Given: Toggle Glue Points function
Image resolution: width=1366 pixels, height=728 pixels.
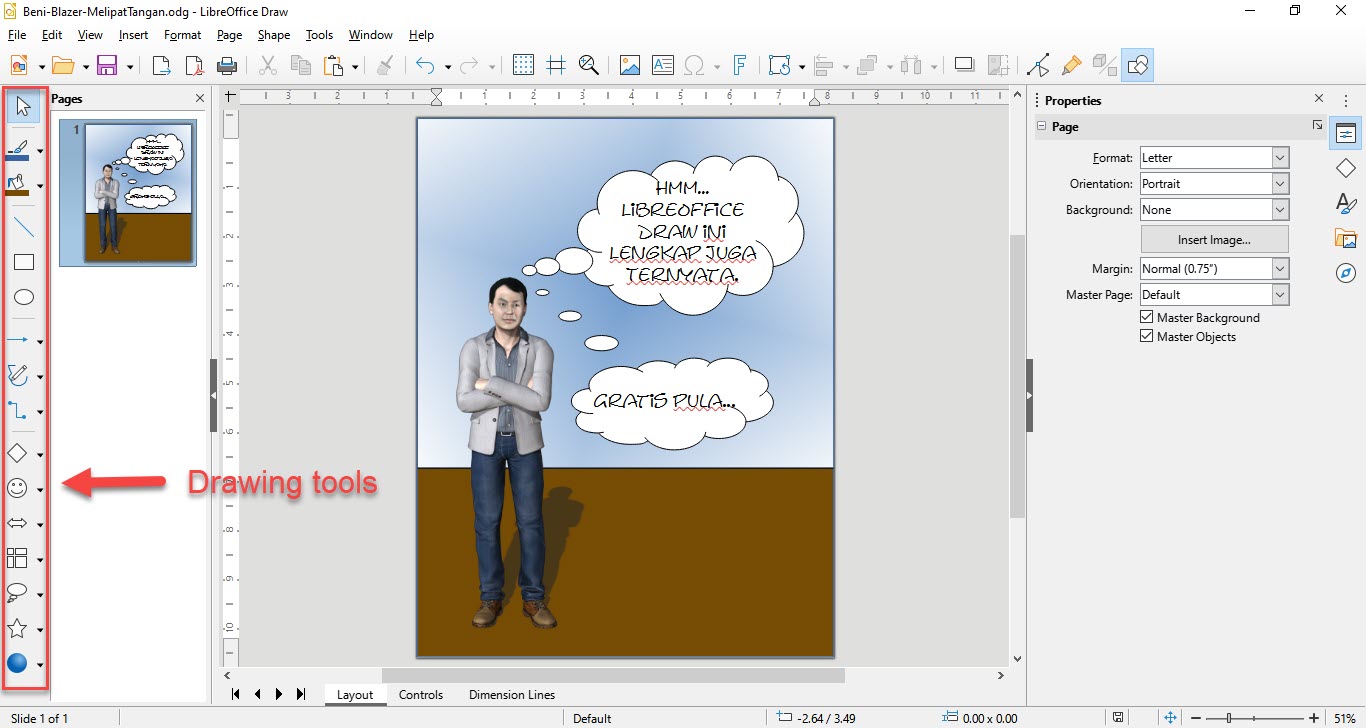Looking at the screenshot, I should point(1072,66).
